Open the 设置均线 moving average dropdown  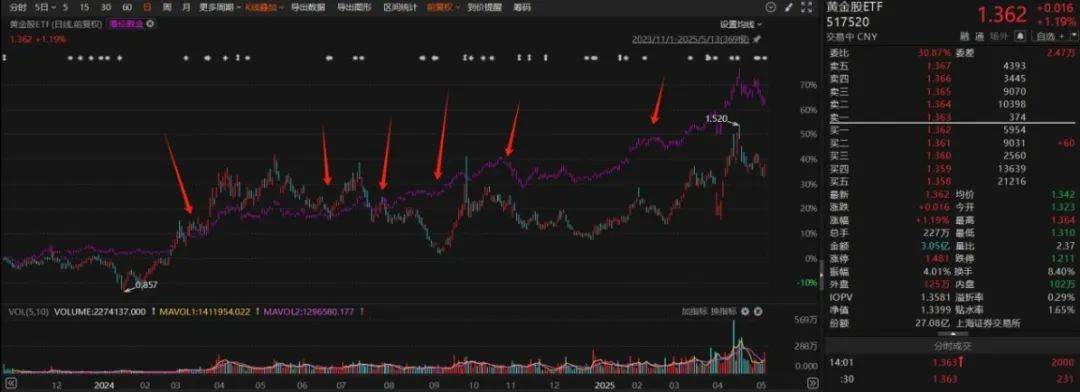741,24
